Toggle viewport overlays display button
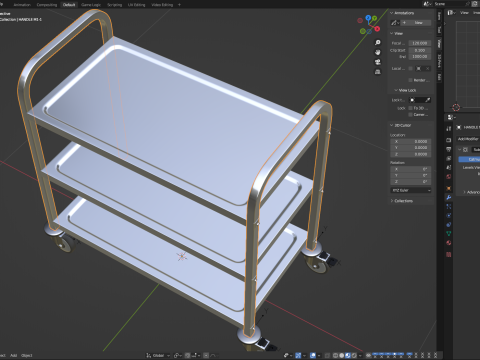The width and height of the screenshot is (480, 360). (x=313, y=355)
